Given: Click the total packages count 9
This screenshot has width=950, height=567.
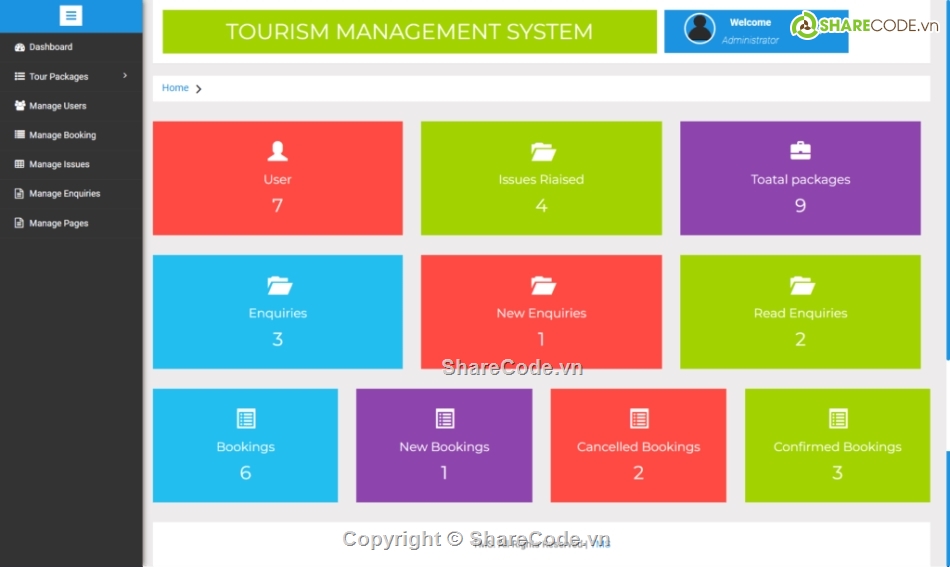Looking at the screenshot, I should [x=800, y=206].
